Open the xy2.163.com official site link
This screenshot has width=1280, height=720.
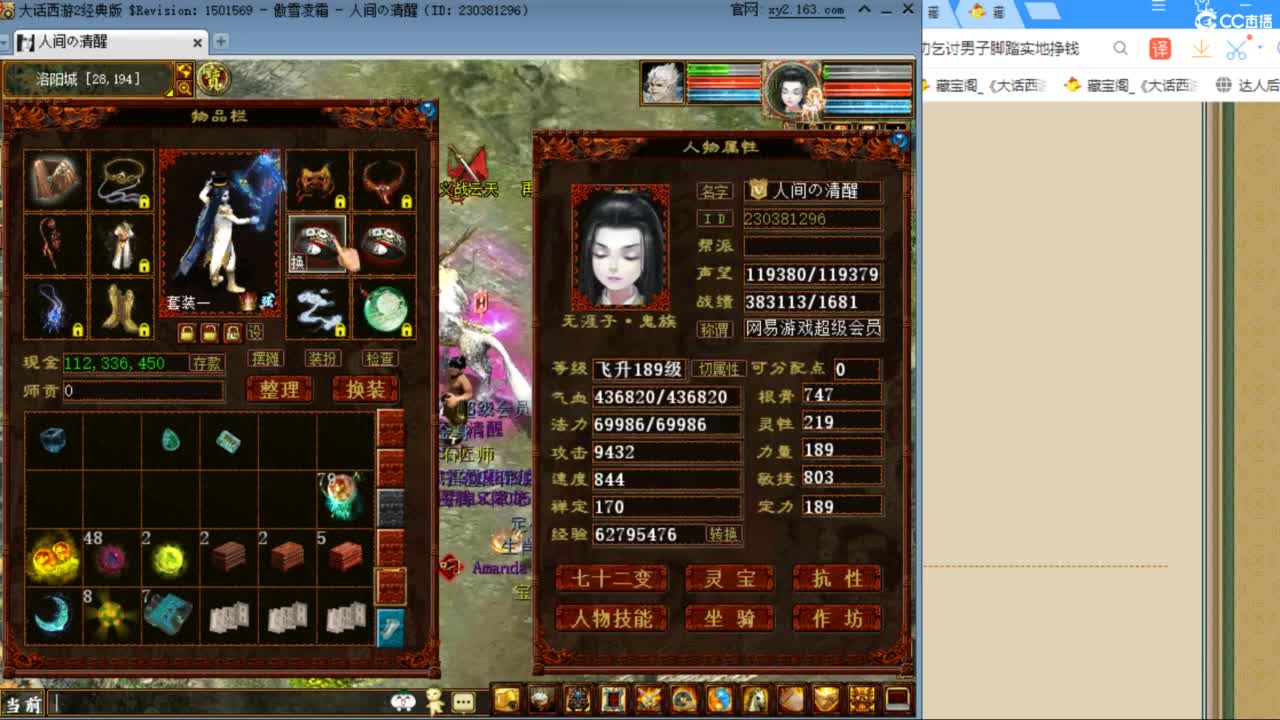805,10
